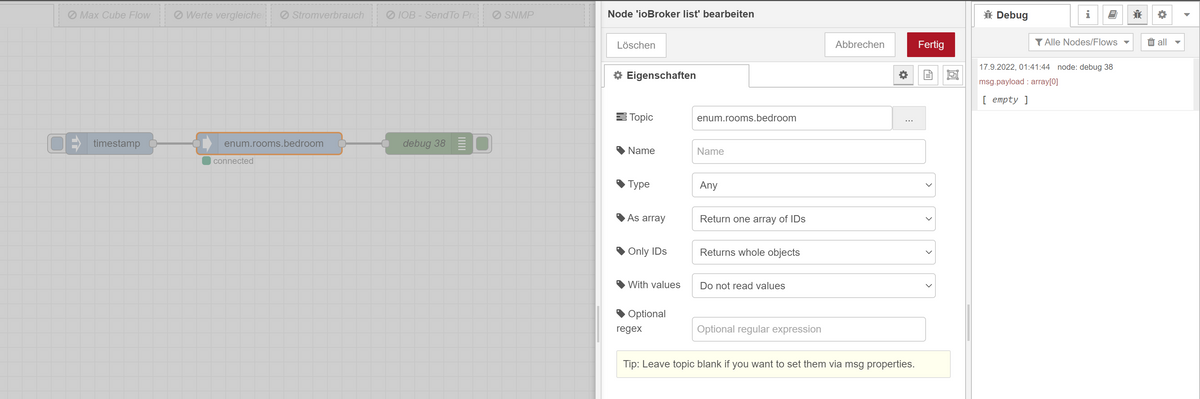Screen dimensions: 1200x399
Task: Open the Only IDs dropdown
Action: 813,252
